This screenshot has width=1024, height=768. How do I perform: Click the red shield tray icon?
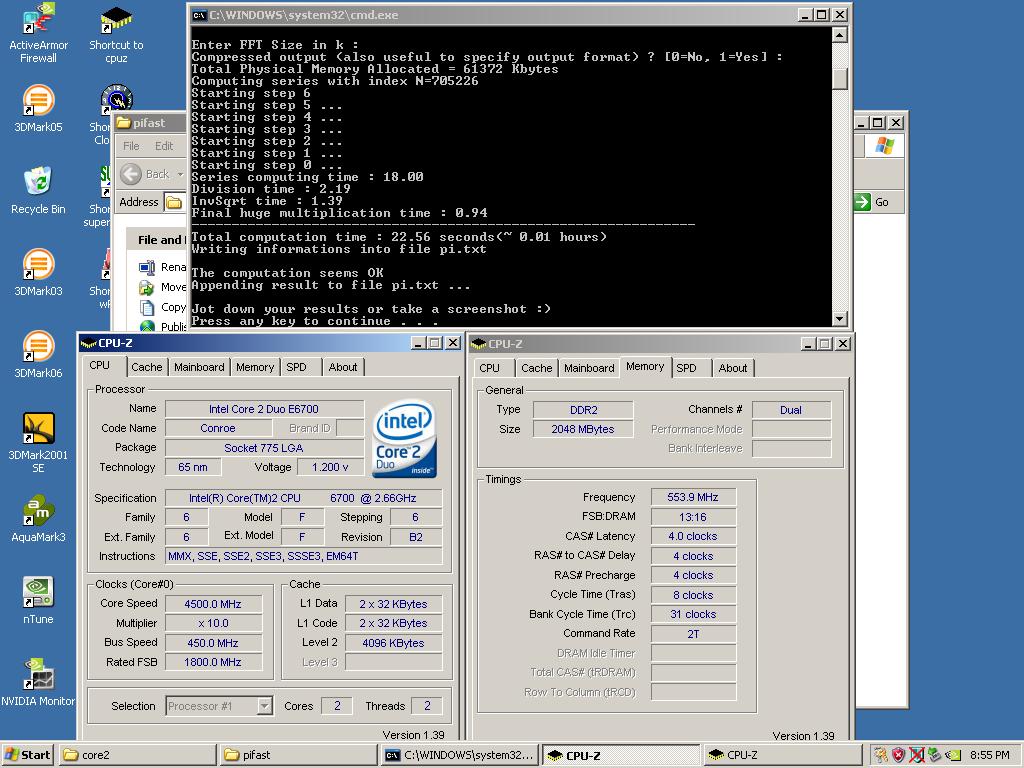[899, 755]
